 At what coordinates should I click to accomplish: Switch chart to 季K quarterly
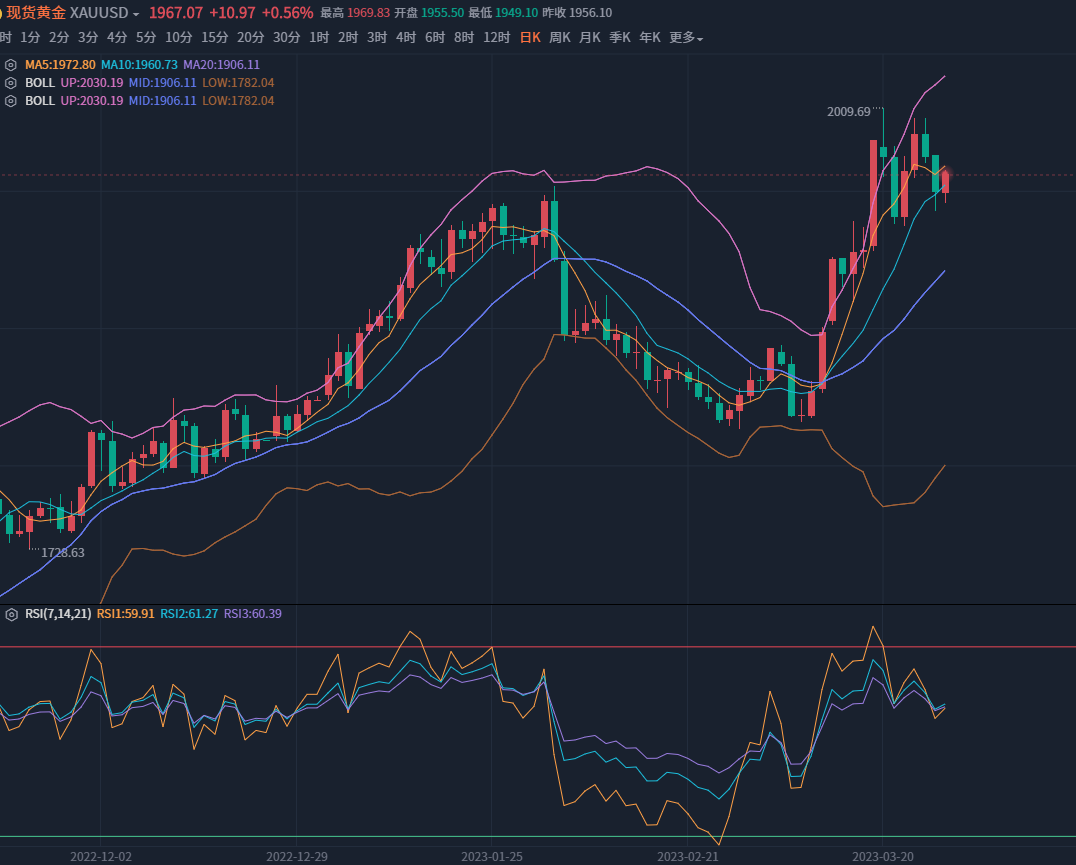click(x=620, y=38)
